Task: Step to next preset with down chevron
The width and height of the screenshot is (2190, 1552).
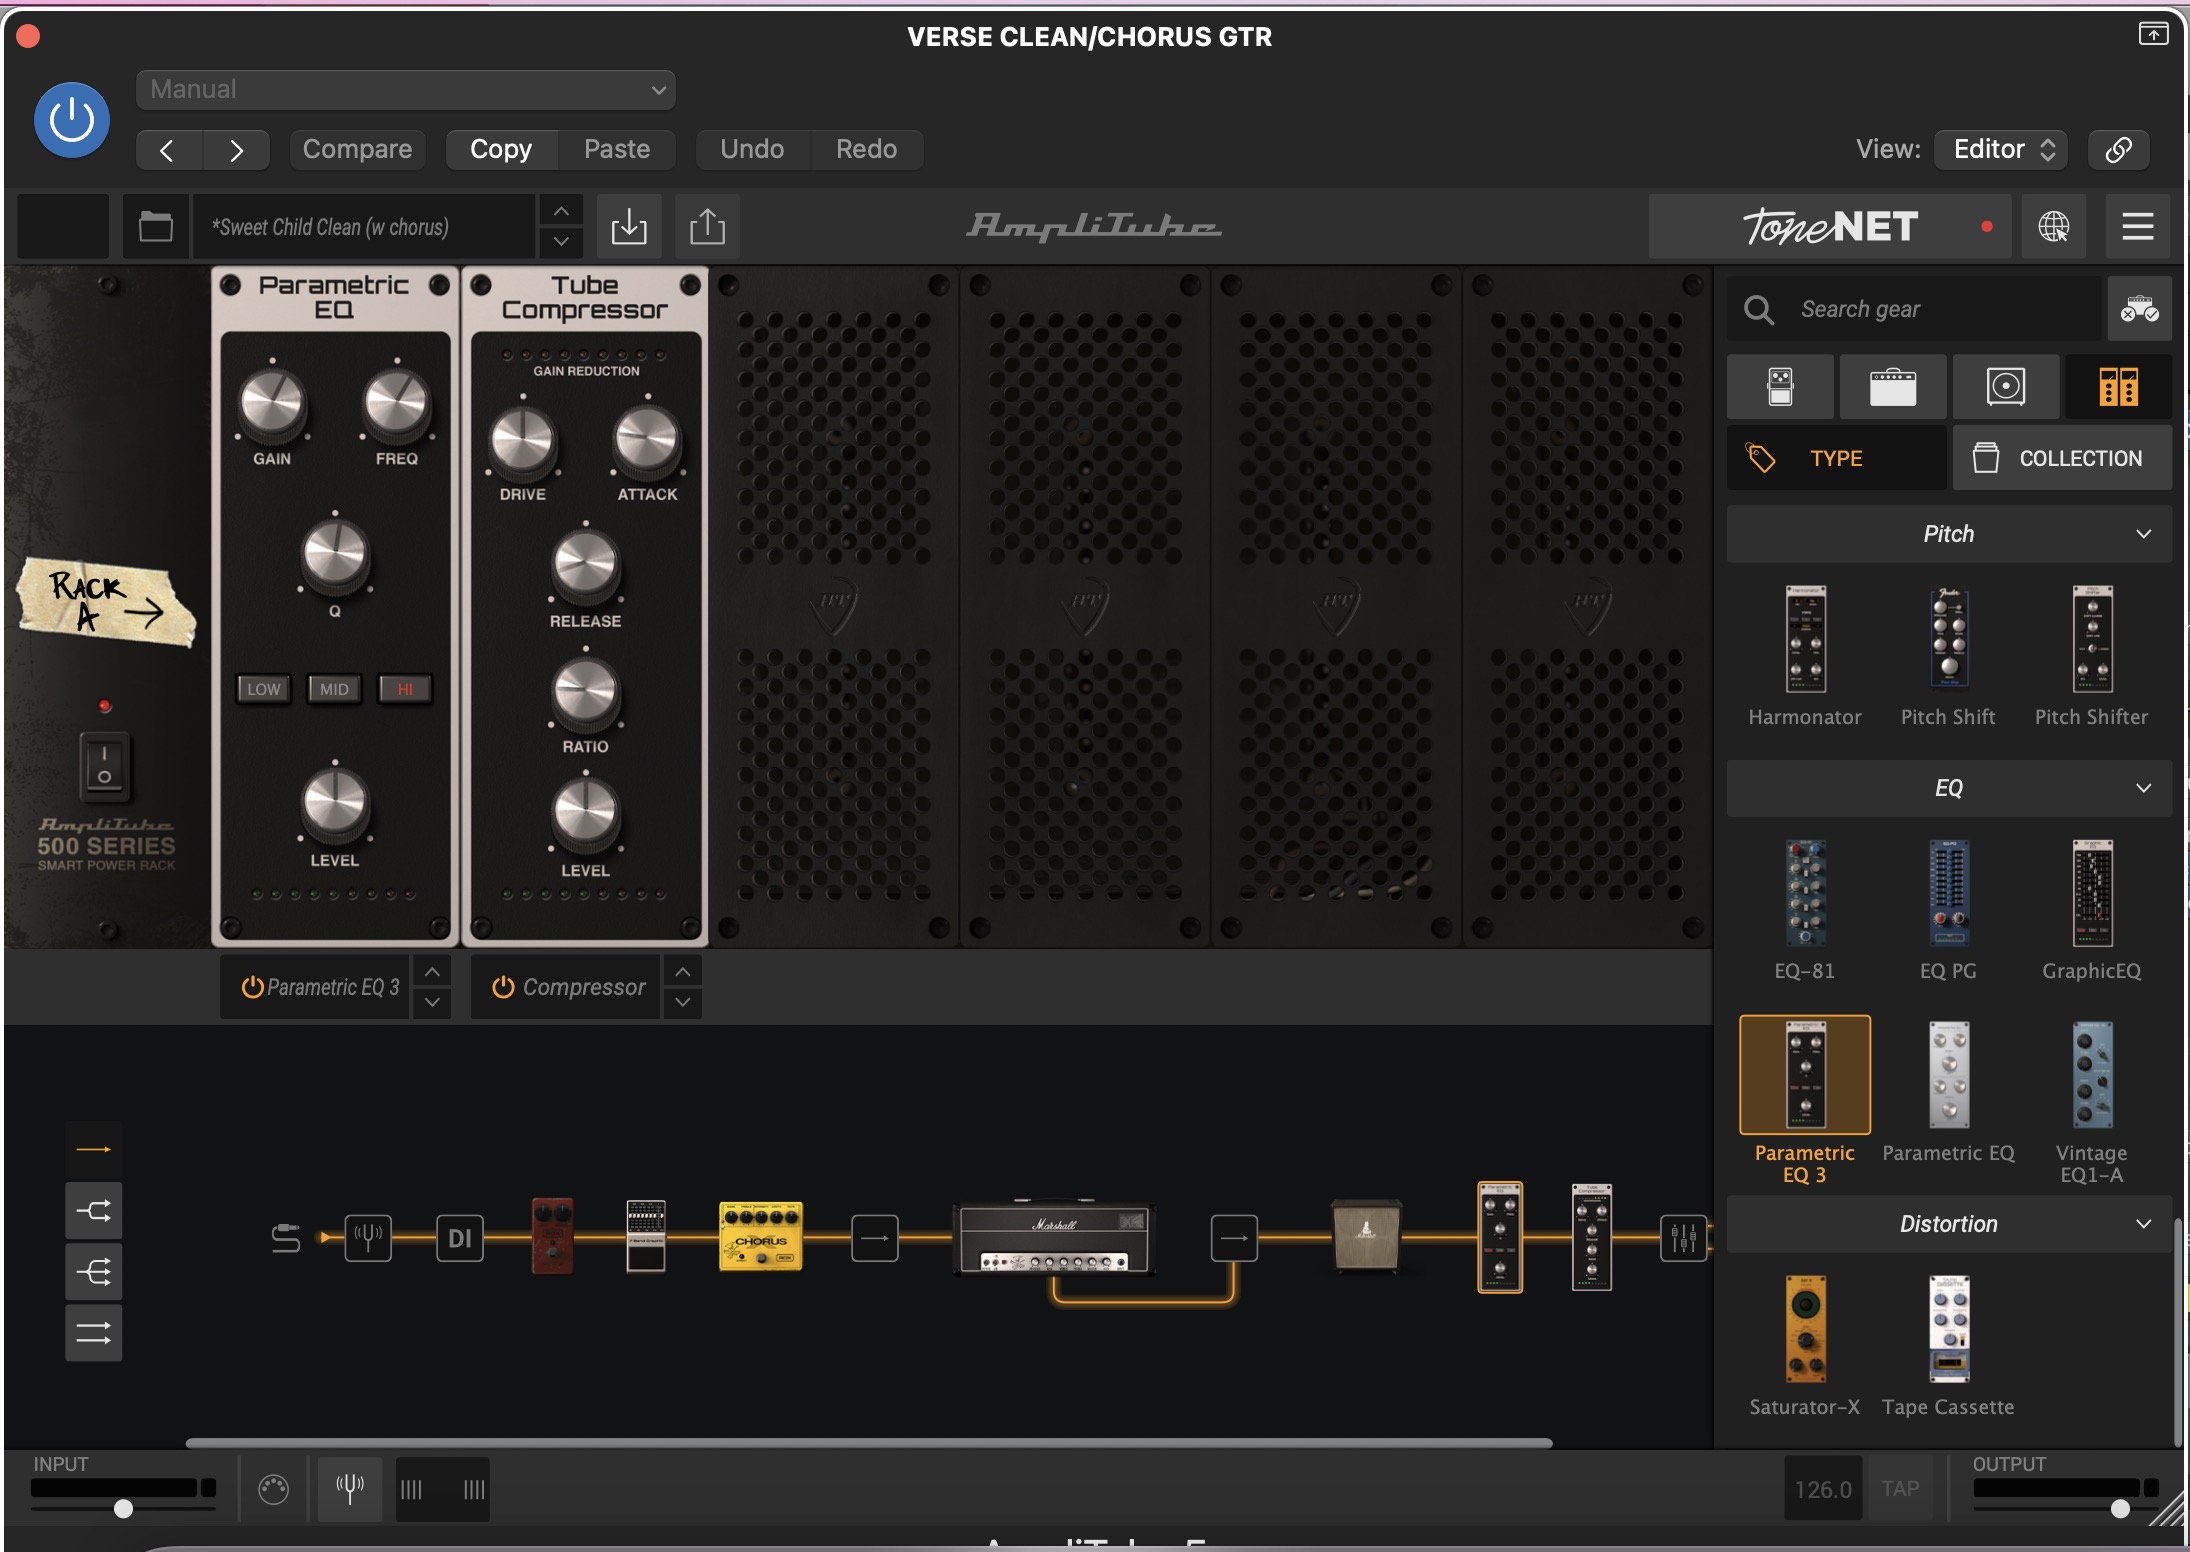Action: [562, 242]
